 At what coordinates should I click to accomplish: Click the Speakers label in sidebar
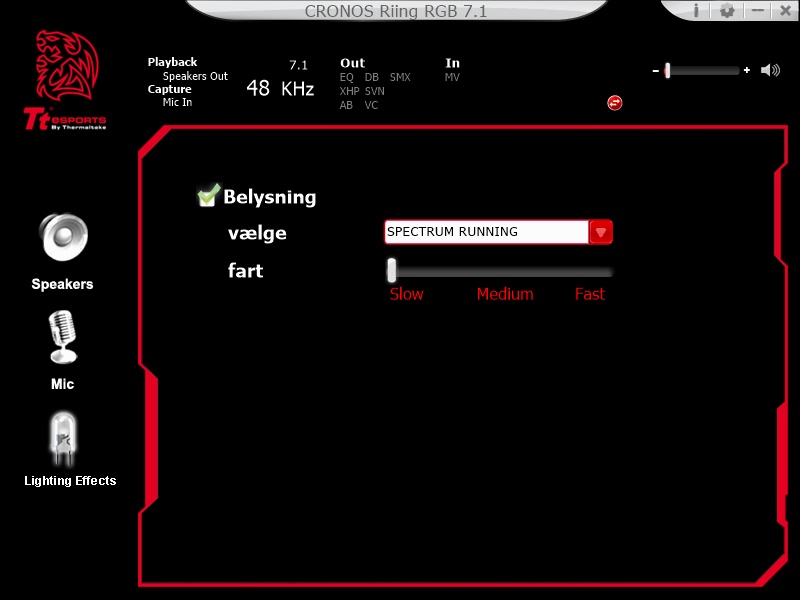pyautogui.click(x=62, y=284)
